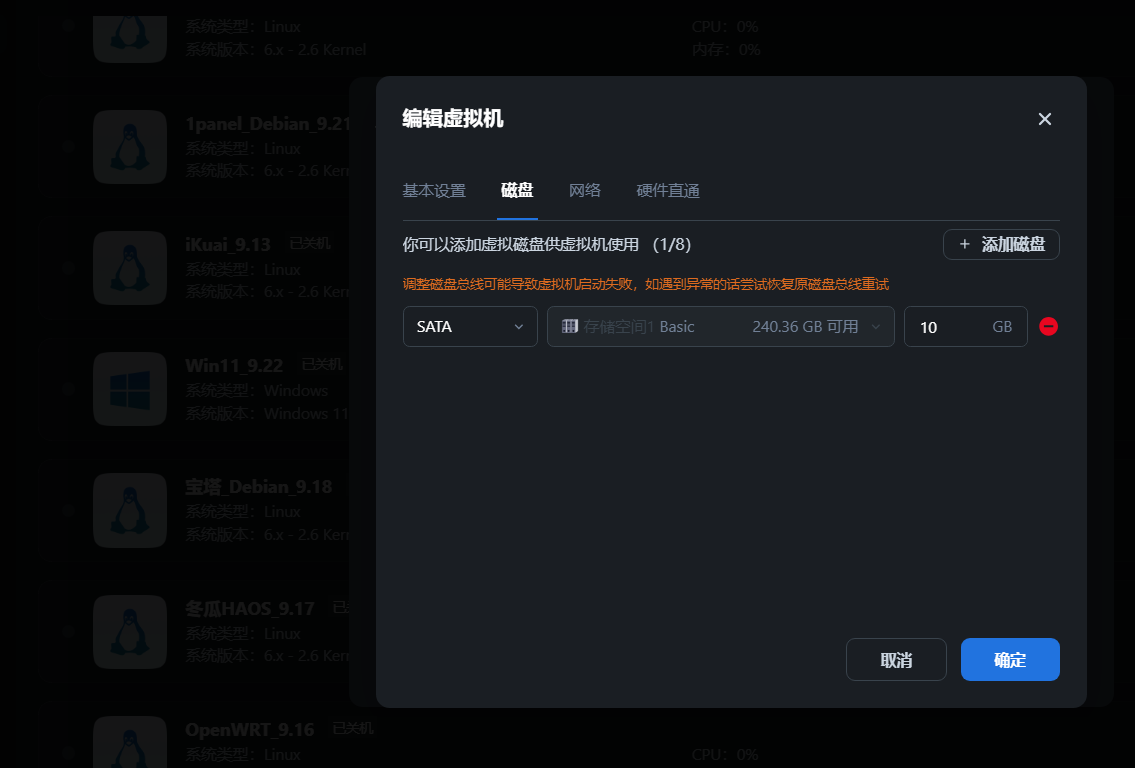The height and width of the screenshot is (768, 1135).
Task: Switch to the 网络 tab
Action: [x=584, y=190]
